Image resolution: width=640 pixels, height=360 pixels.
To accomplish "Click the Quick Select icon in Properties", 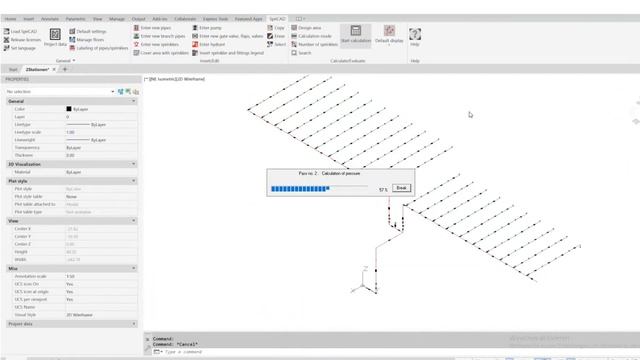I will pos(136,92).
